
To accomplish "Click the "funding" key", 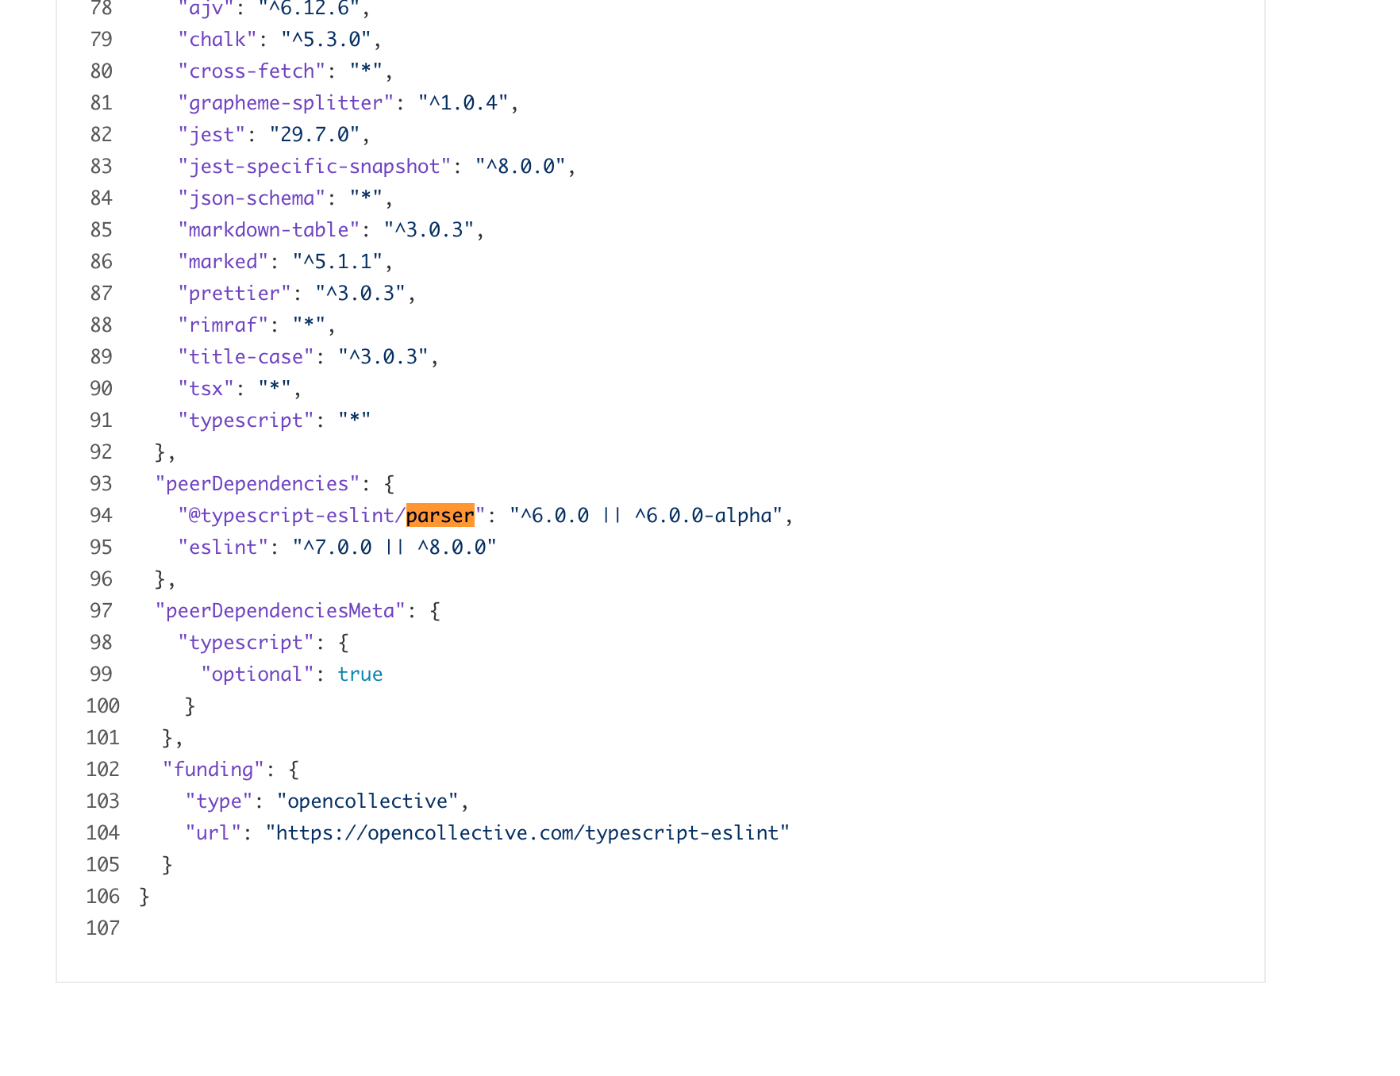I will click(x=213, y=769).
